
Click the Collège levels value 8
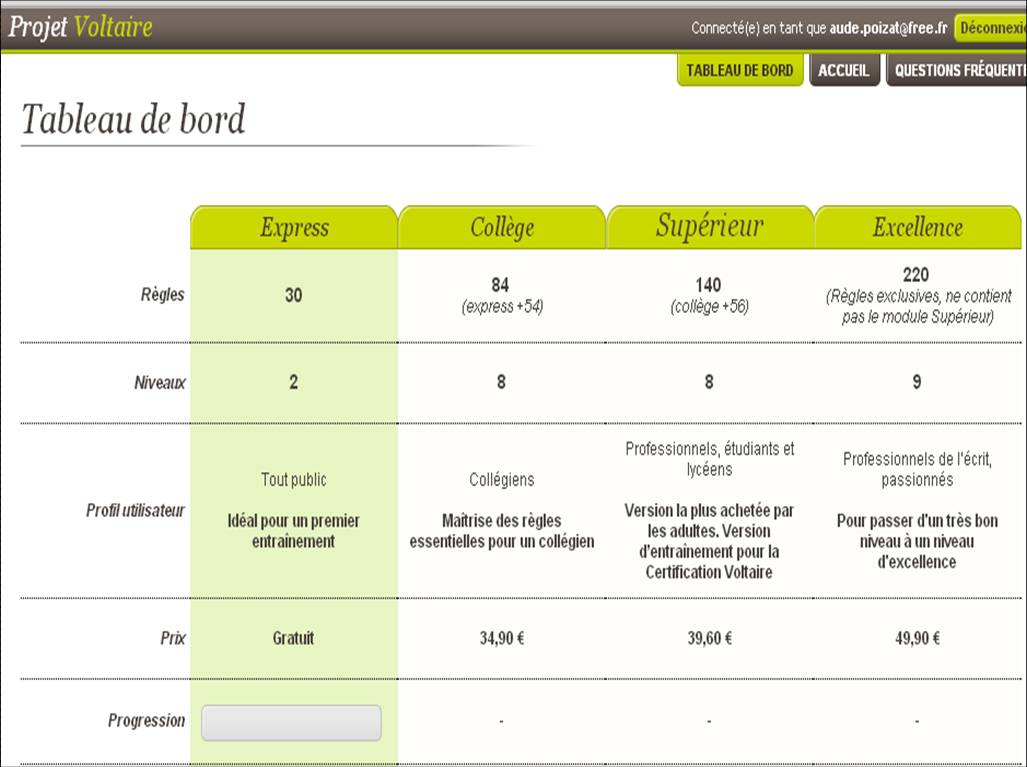[x=501, y=382]
